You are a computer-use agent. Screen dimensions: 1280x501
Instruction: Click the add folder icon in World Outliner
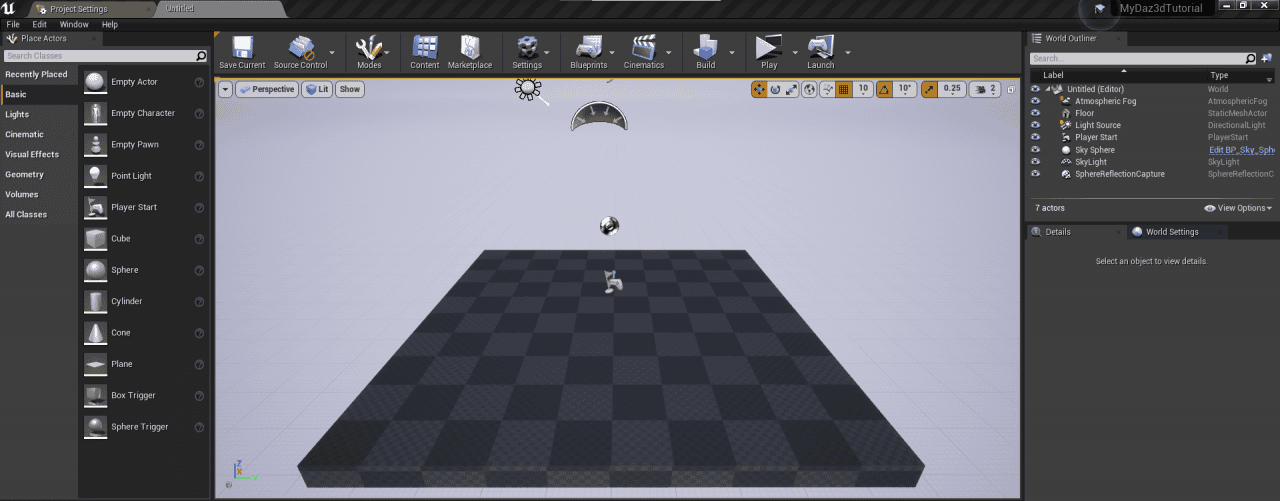coord(1267,58)
